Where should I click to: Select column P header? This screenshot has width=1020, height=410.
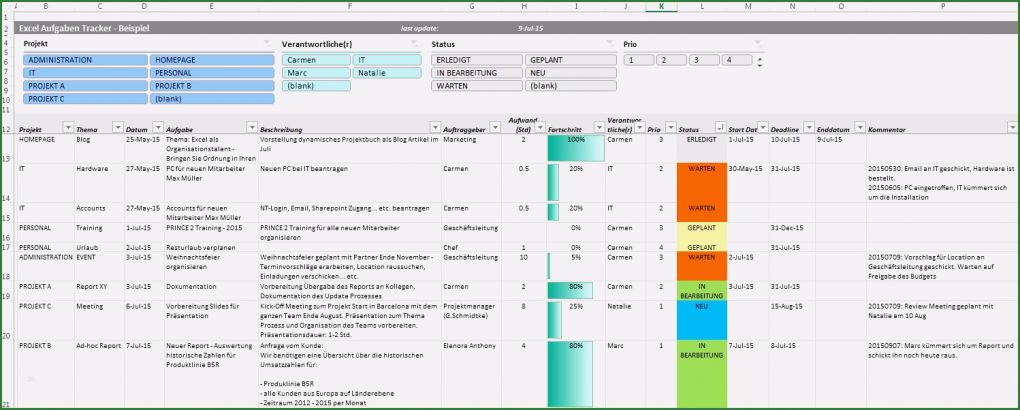coord(943,6)
